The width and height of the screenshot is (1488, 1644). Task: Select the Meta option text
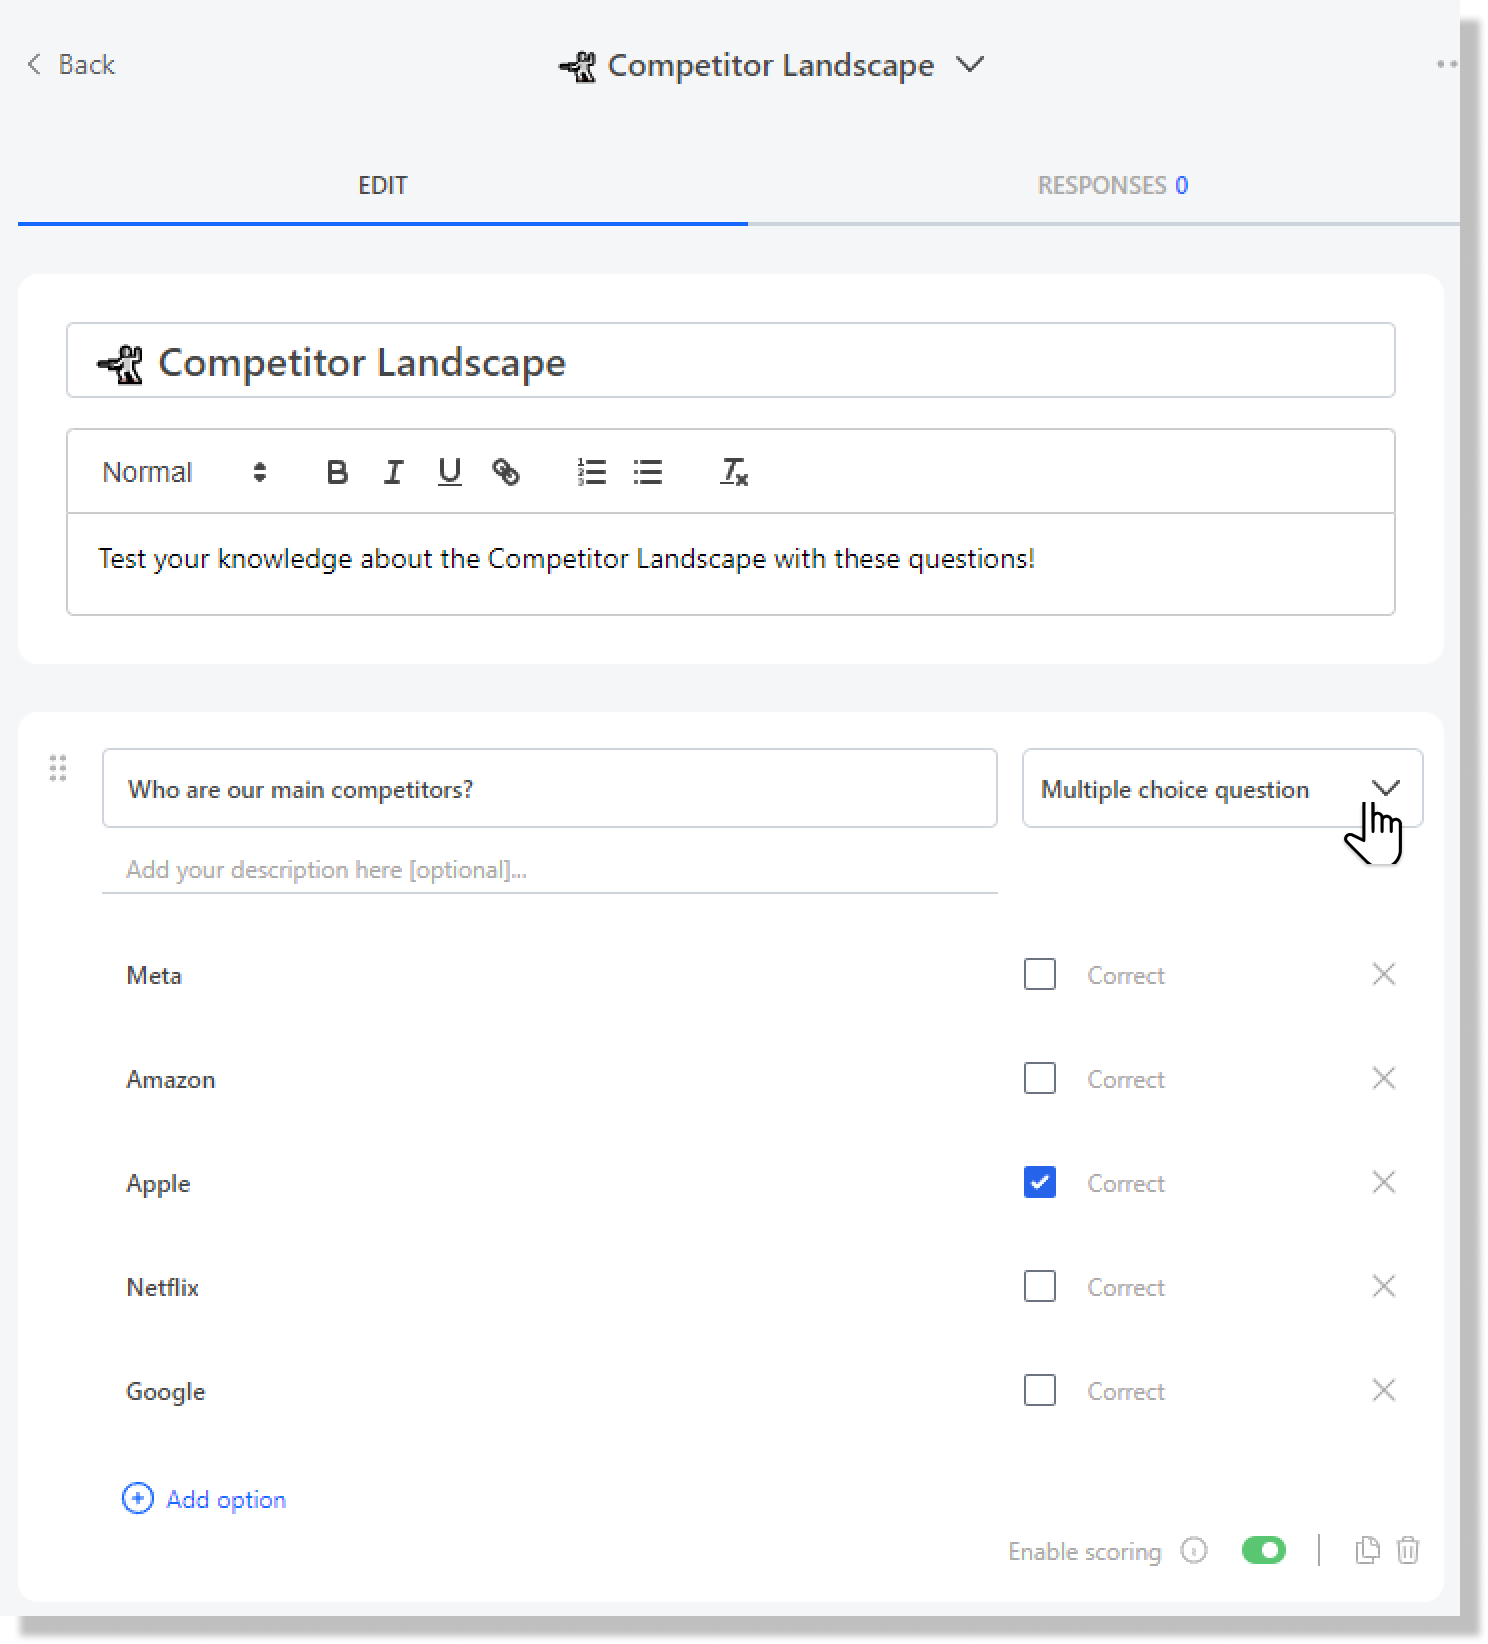coord(154,976)
